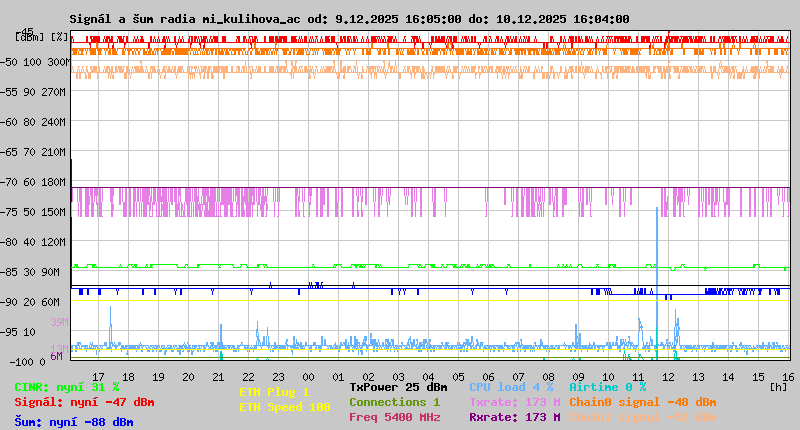This screenshot has height=430, width=800.
Task: Click the "-100 0" y-axis label
Action: [28, 362]
